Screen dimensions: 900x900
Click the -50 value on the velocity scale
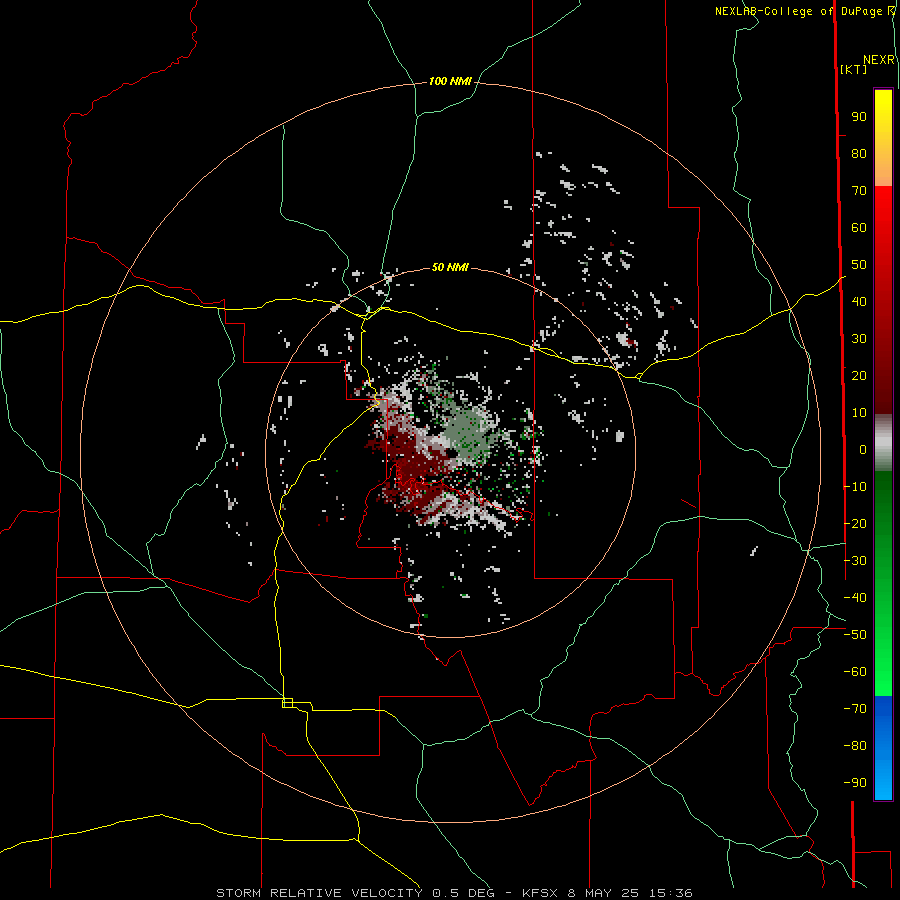(x=855, y=635)
